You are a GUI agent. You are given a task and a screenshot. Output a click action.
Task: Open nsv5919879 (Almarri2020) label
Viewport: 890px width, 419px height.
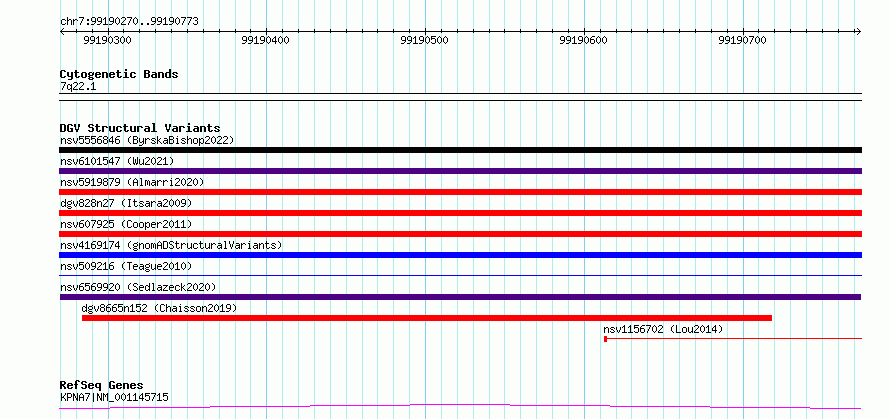coord(132,182)
